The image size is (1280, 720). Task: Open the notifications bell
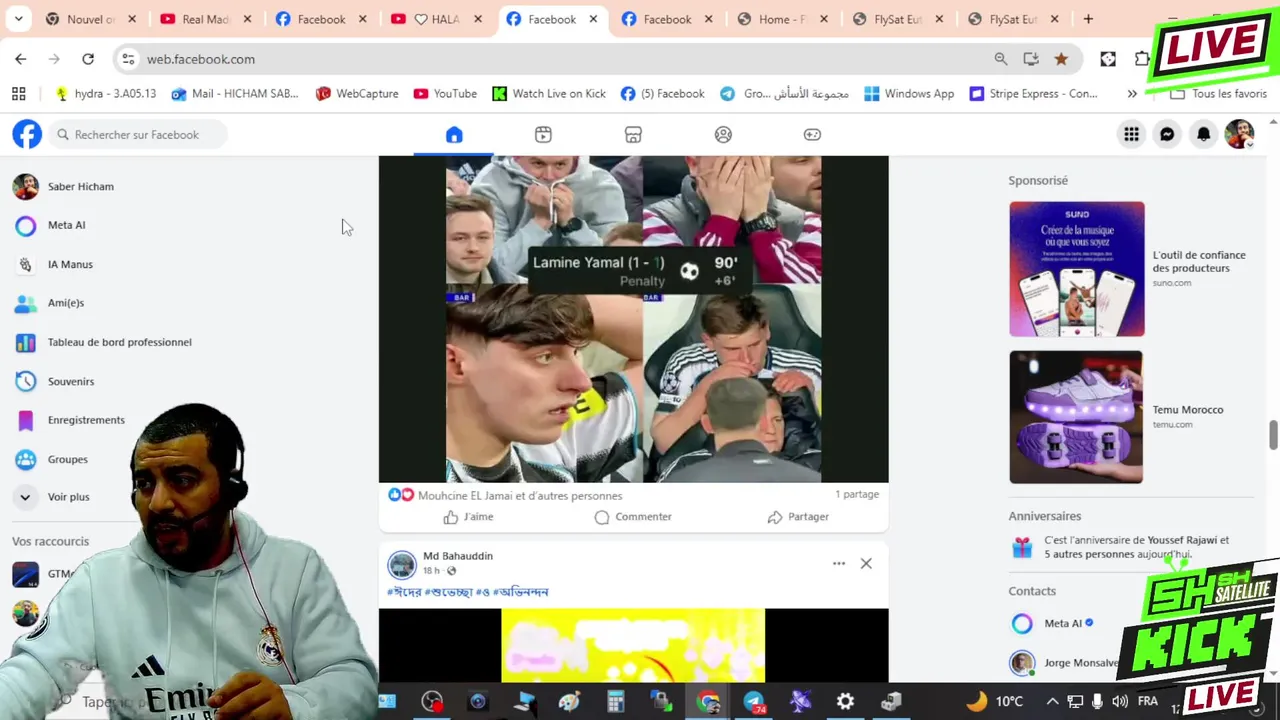click(x=1203, y=134)
